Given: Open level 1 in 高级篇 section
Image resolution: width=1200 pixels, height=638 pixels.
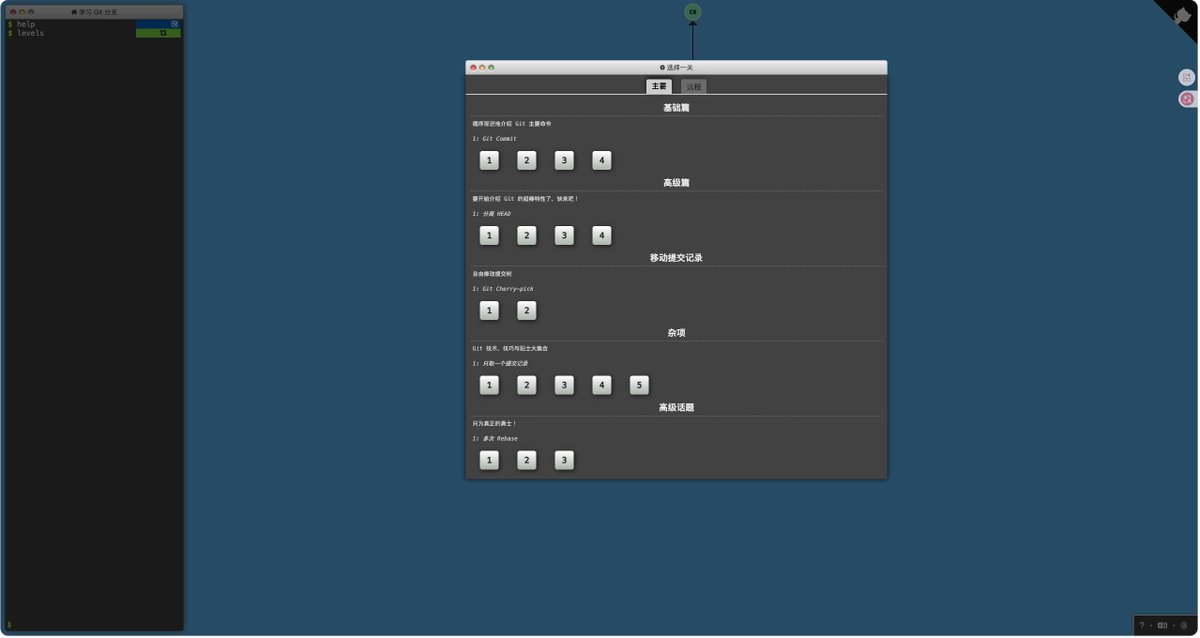Looking at the screenshot, I should pos(489,235).
